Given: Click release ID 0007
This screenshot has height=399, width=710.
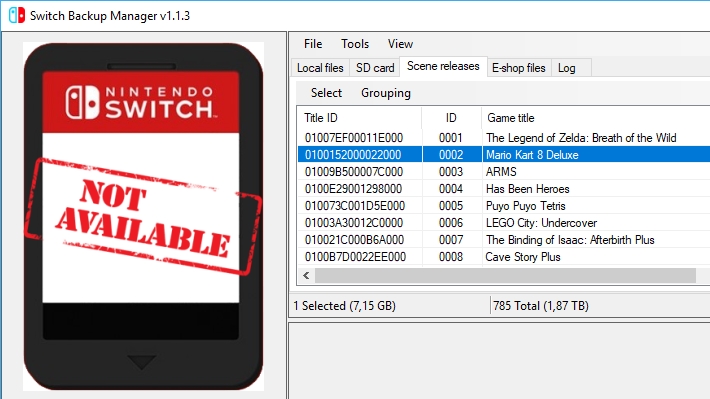Looking at the screenshot, I should coord(451,240).
